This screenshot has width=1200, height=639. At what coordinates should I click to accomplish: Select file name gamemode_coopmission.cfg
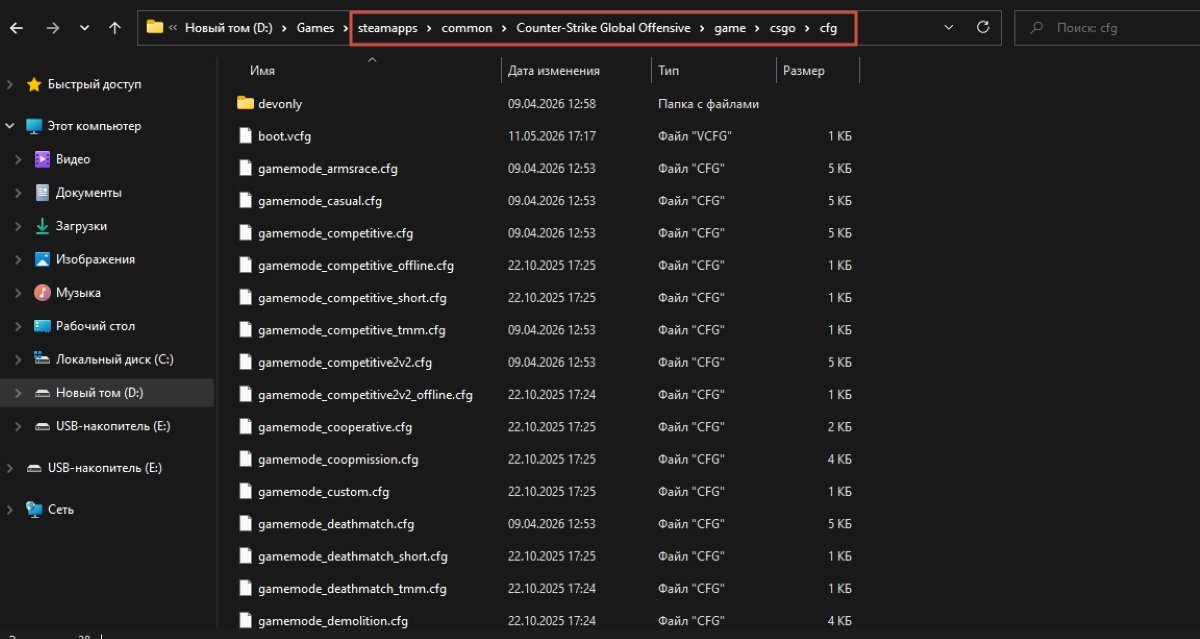click(x=338, y=459)
